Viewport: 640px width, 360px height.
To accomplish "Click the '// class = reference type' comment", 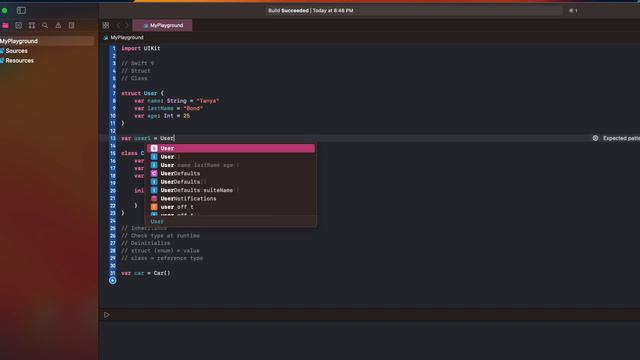I will tap(162, 258).
